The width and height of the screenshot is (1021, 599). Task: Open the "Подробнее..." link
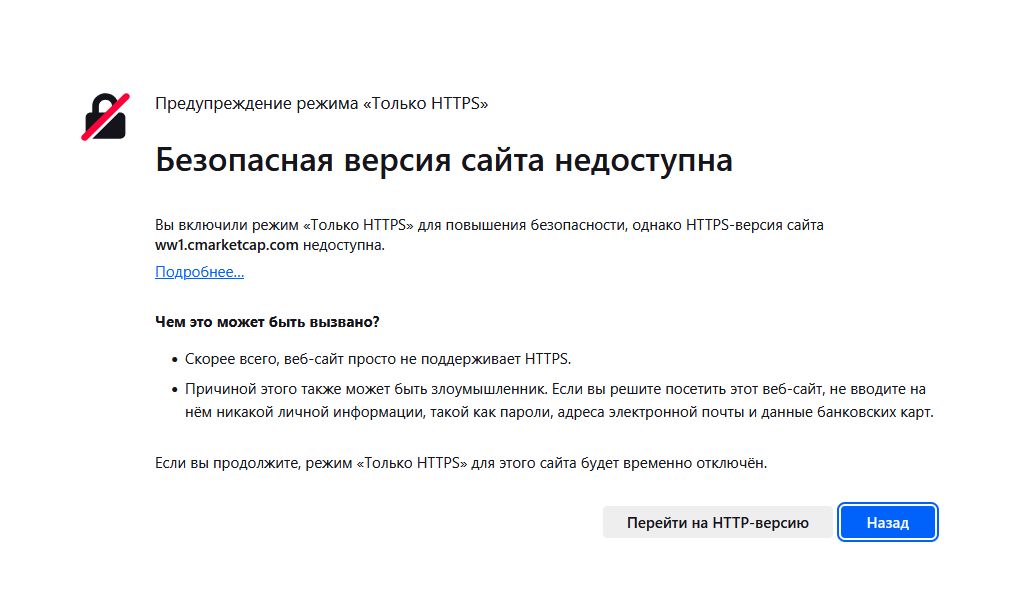(x=199, y=272)
